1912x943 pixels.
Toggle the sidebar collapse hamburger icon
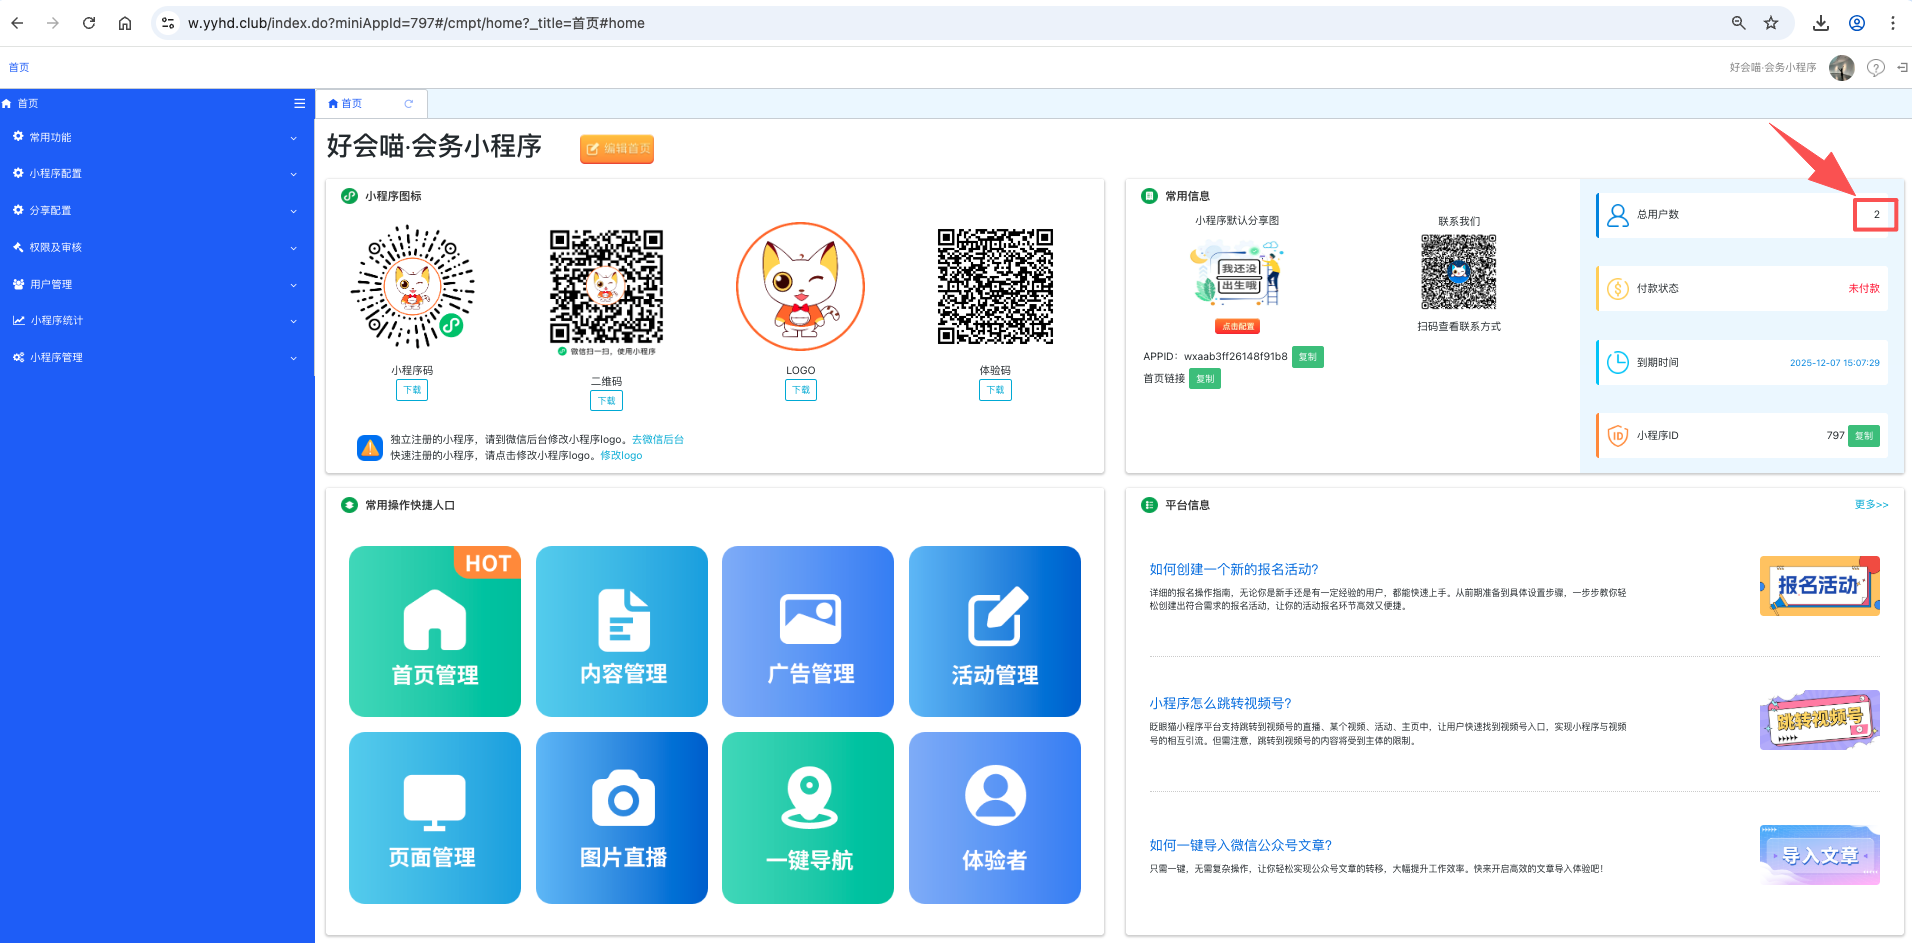[299, 103]
